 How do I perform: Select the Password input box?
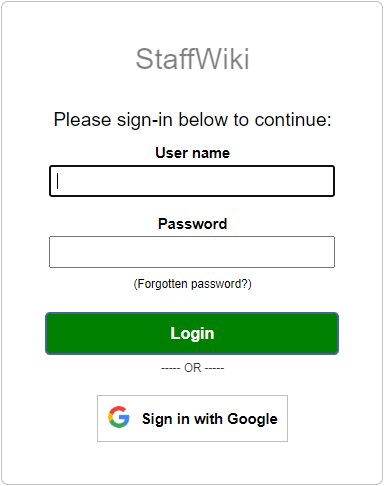[192, 252]
